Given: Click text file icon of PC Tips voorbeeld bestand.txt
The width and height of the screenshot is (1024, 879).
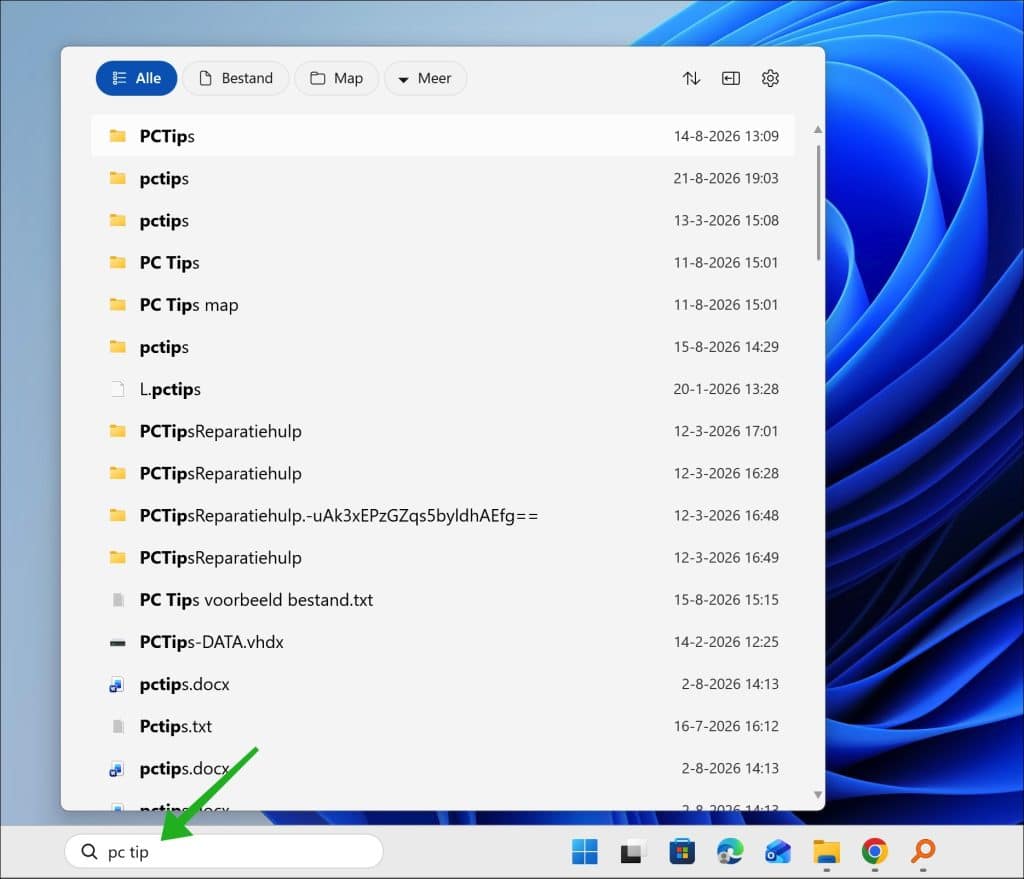Looking at the screenshot, I should 118,599.
